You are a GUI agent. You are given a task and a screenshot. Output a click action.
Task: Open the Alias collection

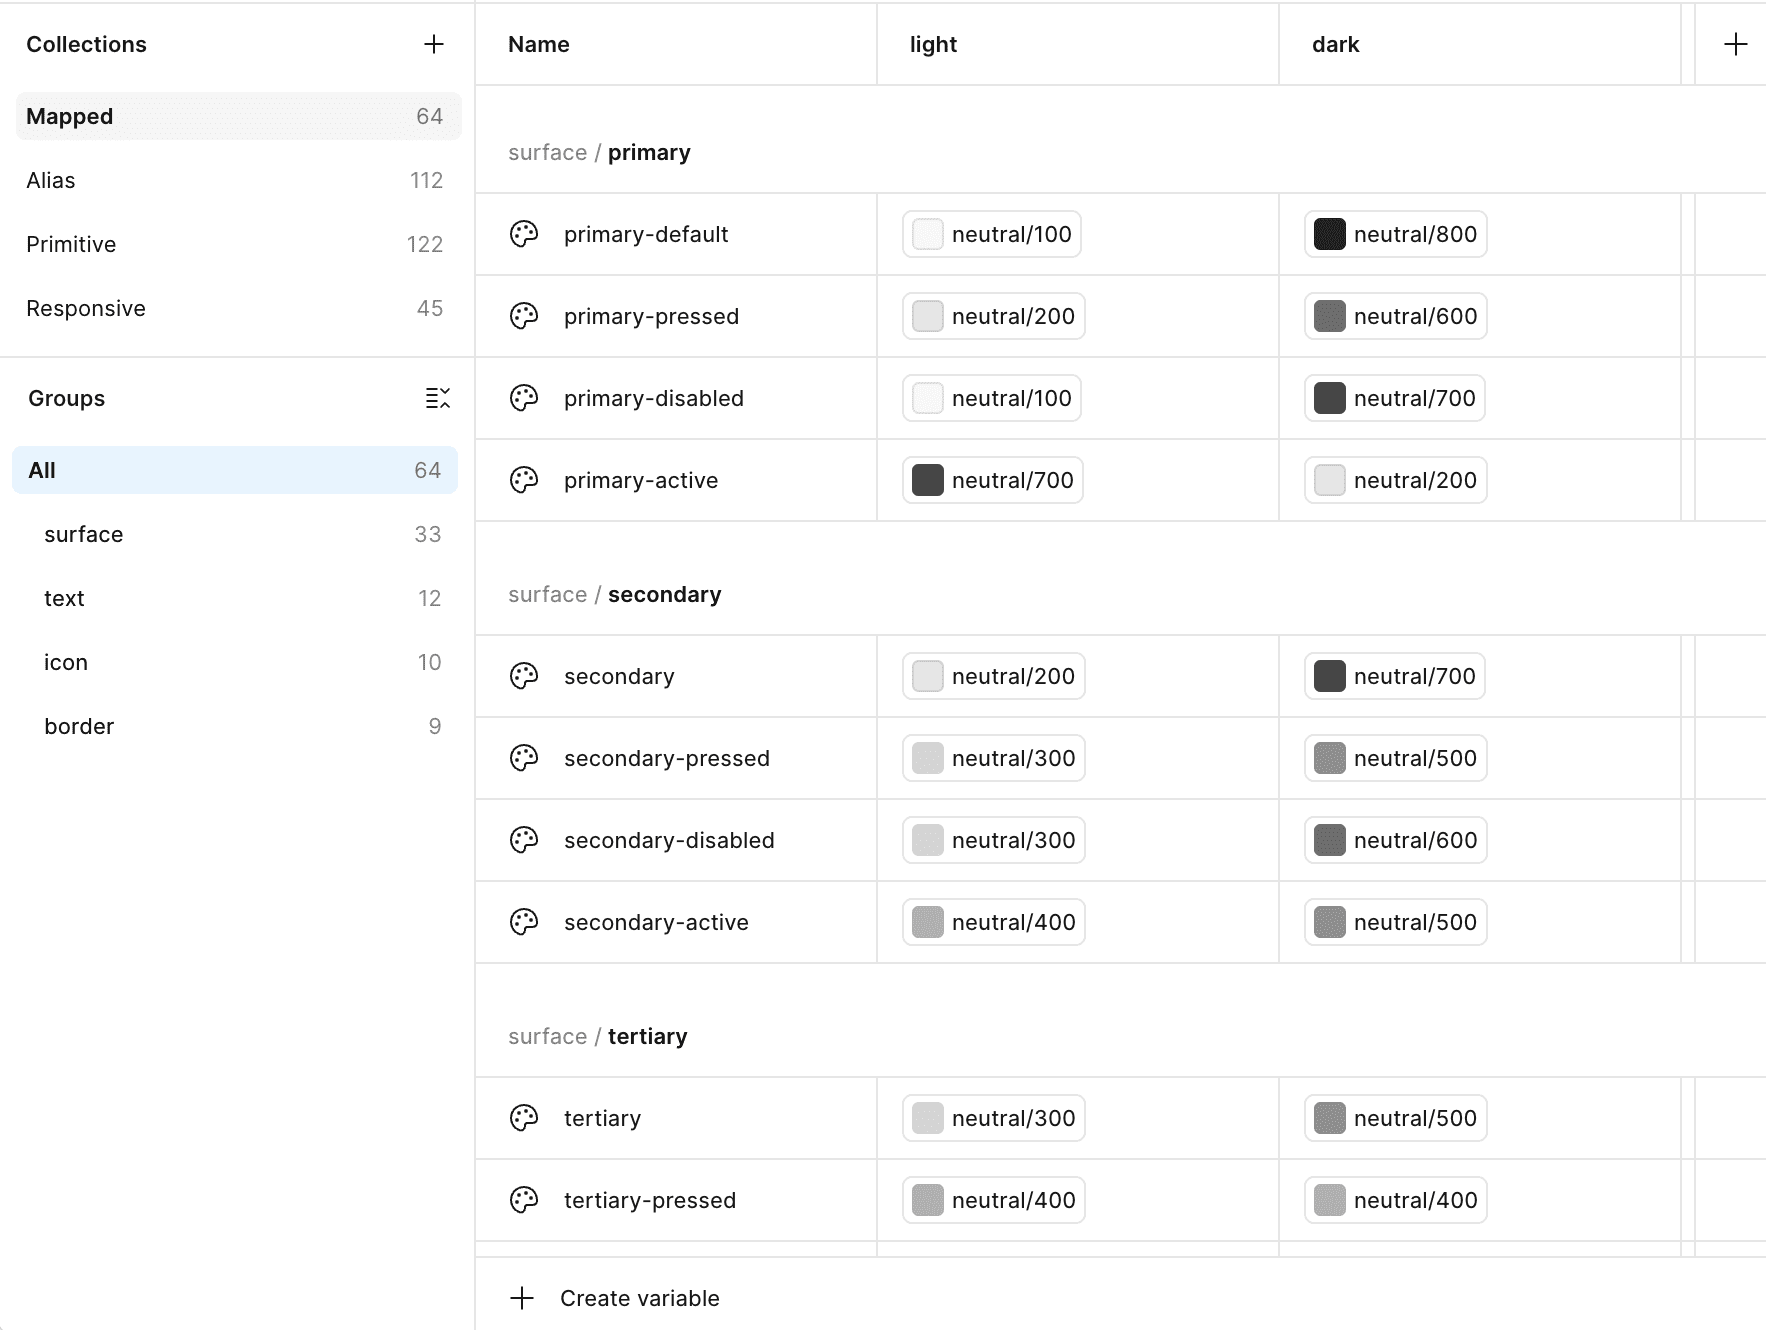(238, 180)
